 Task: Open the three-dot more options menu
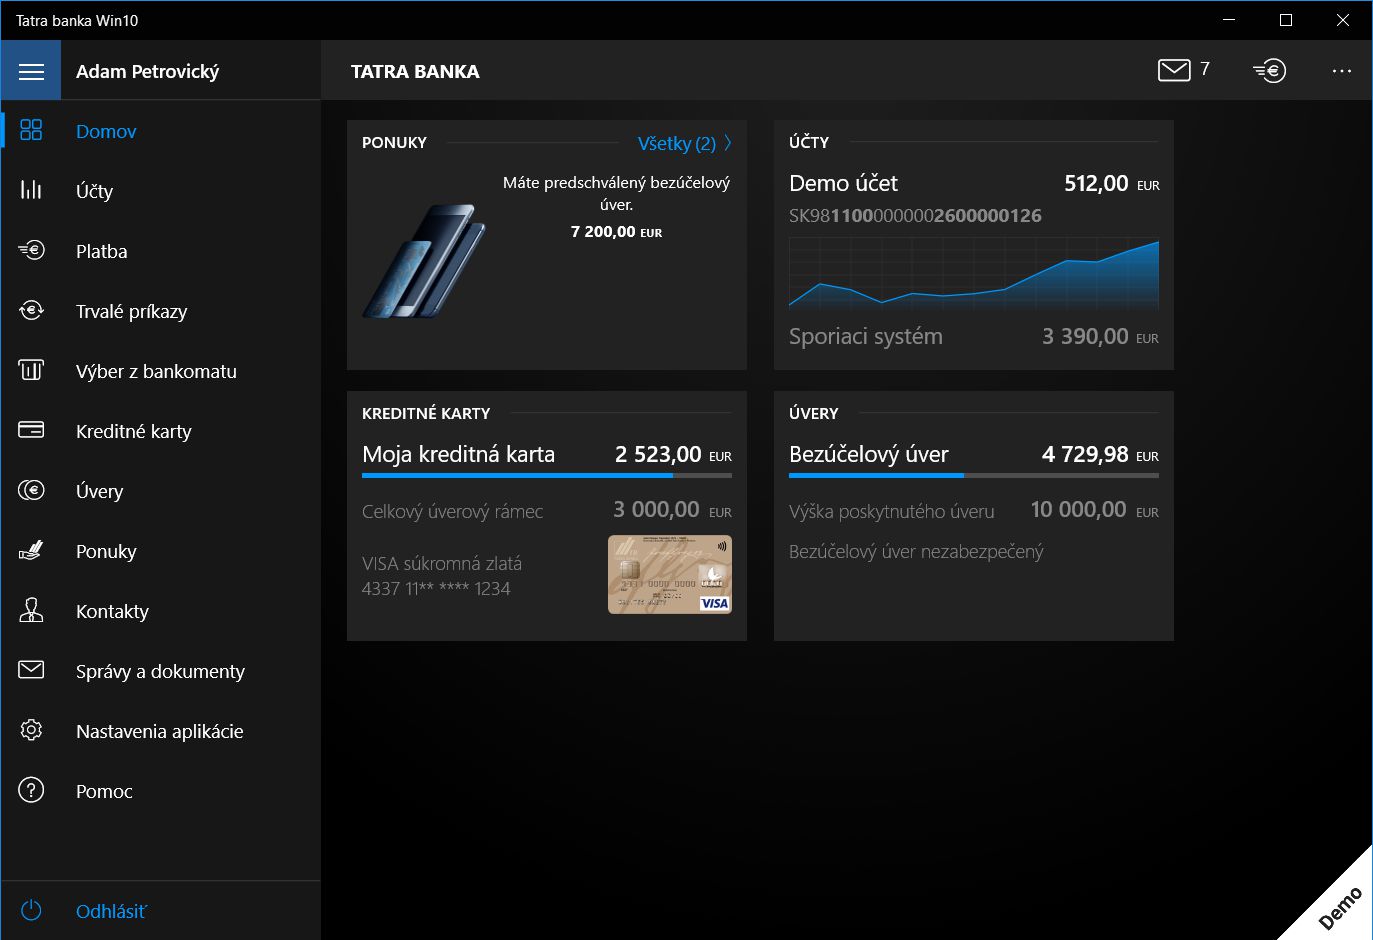(x=1341, y=71)
